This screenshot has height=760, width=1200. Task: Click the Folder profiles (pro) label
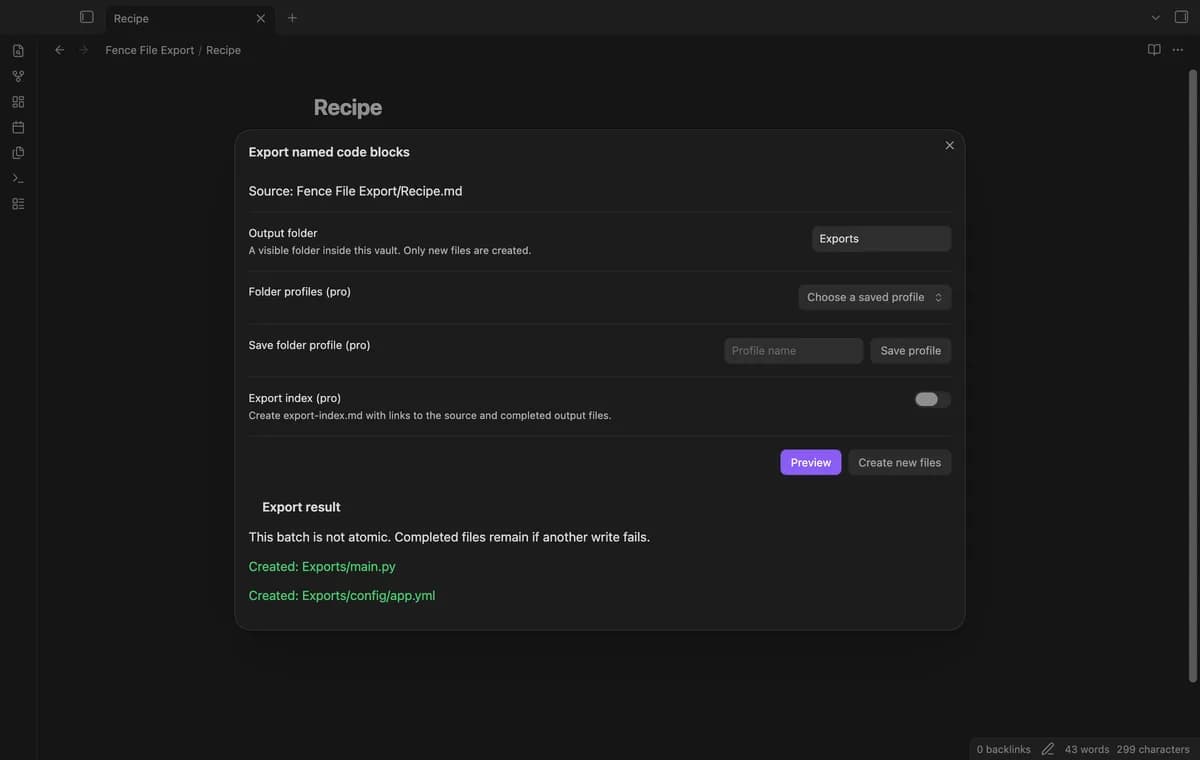coord(299,292)
